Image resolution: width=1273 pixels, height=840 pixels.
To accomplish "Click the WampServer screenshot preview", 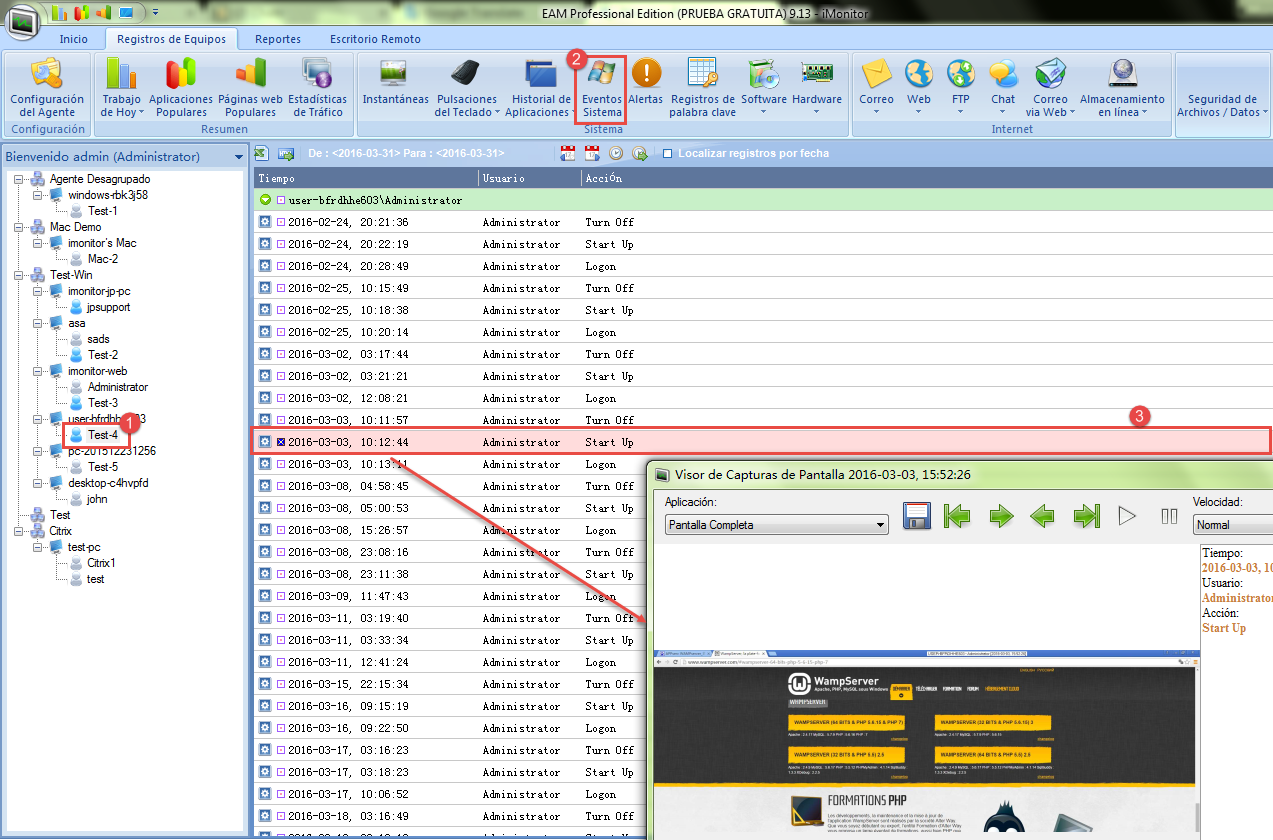I will [924, 740].
